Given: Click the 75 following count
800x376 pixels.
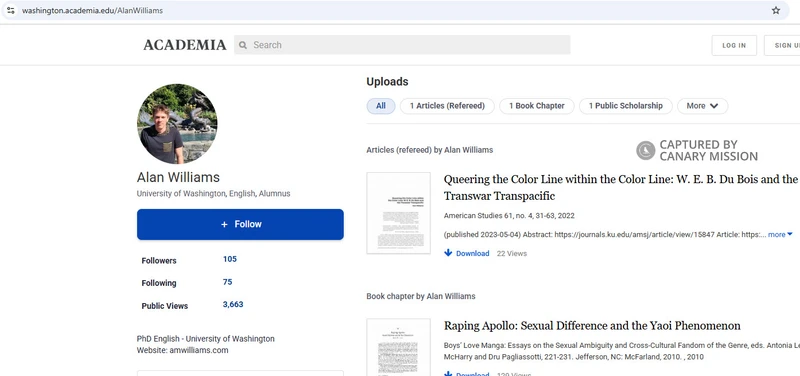Looking at the screenshot, I should click(227, 282).
